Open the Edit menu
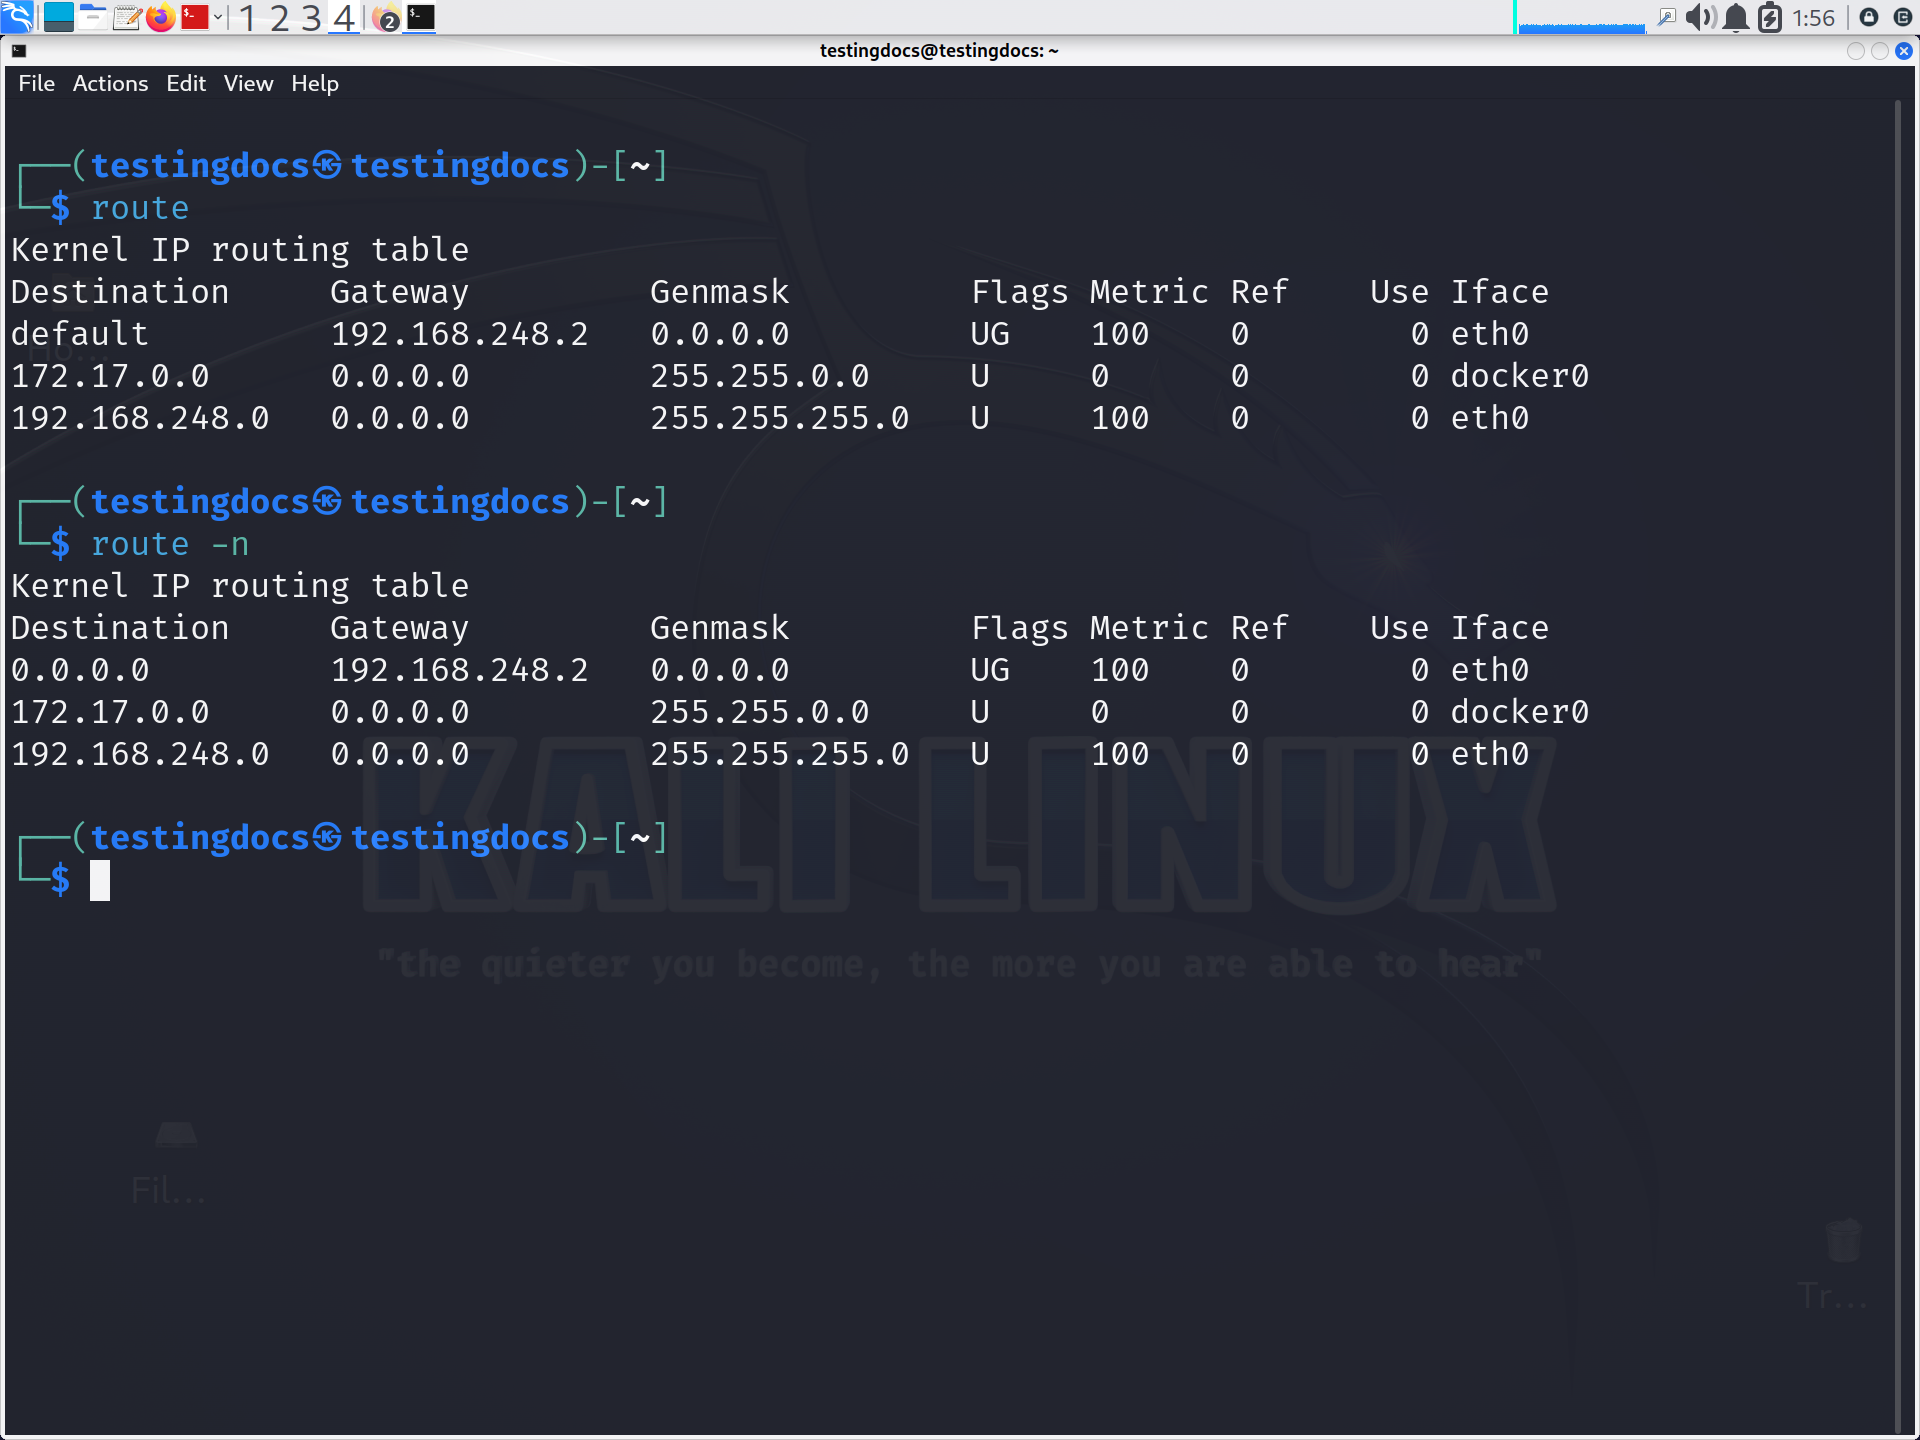1920x1440 pixels. tap(186, 83)
